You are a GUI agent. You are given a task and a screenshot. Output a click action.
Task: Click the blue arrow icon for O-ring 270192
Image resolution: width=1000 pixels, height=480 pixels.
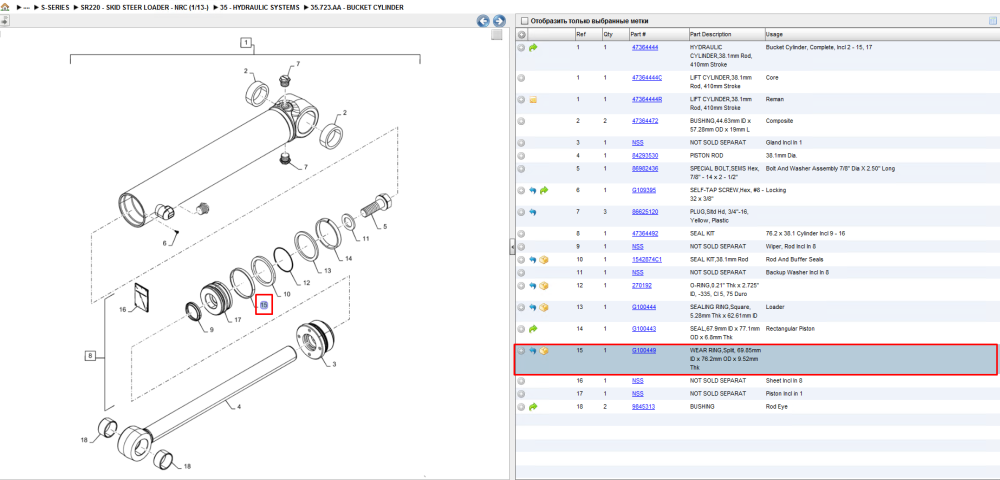pyautogui.click(x=533, y=286)
